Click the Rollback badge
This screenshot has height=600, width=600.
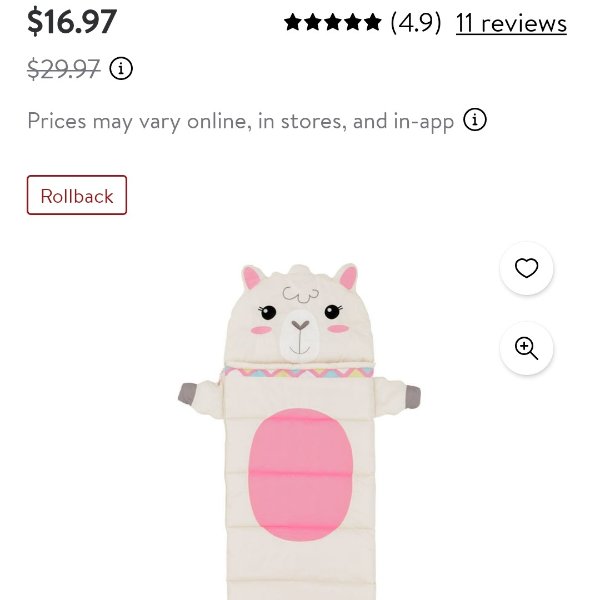(x=77, y=195)
